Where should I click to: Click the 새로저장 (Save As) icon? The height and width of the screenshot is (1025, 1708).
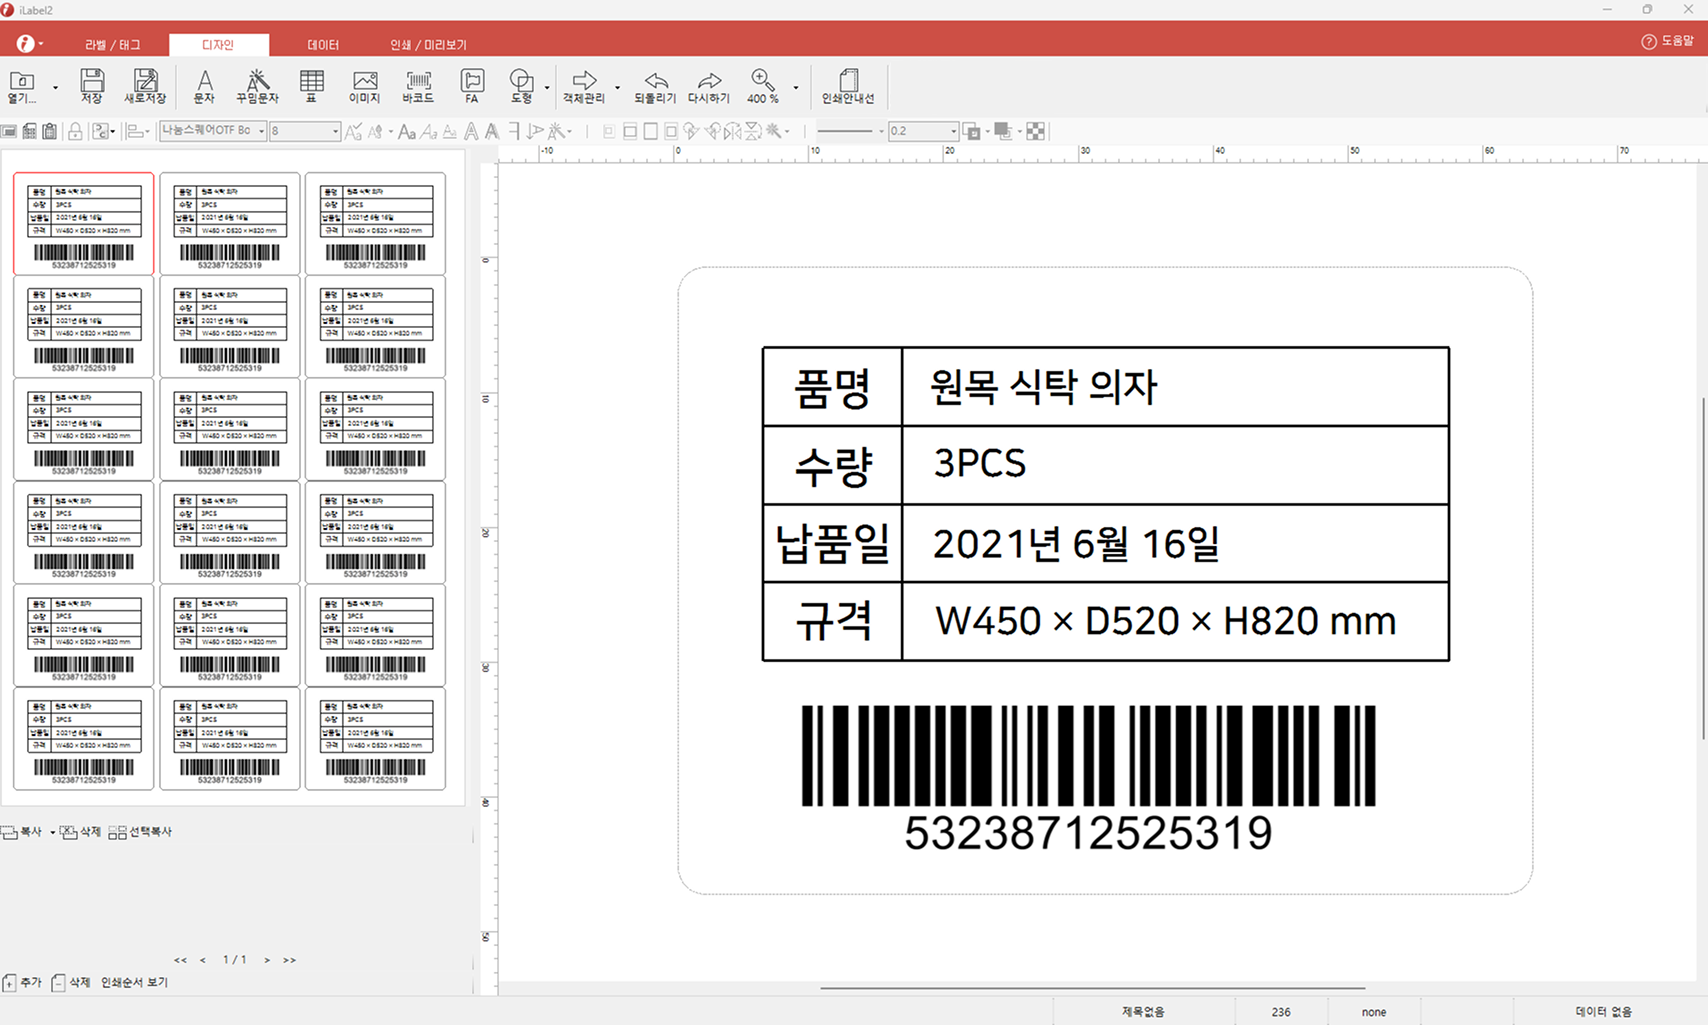tap(145, 80)
